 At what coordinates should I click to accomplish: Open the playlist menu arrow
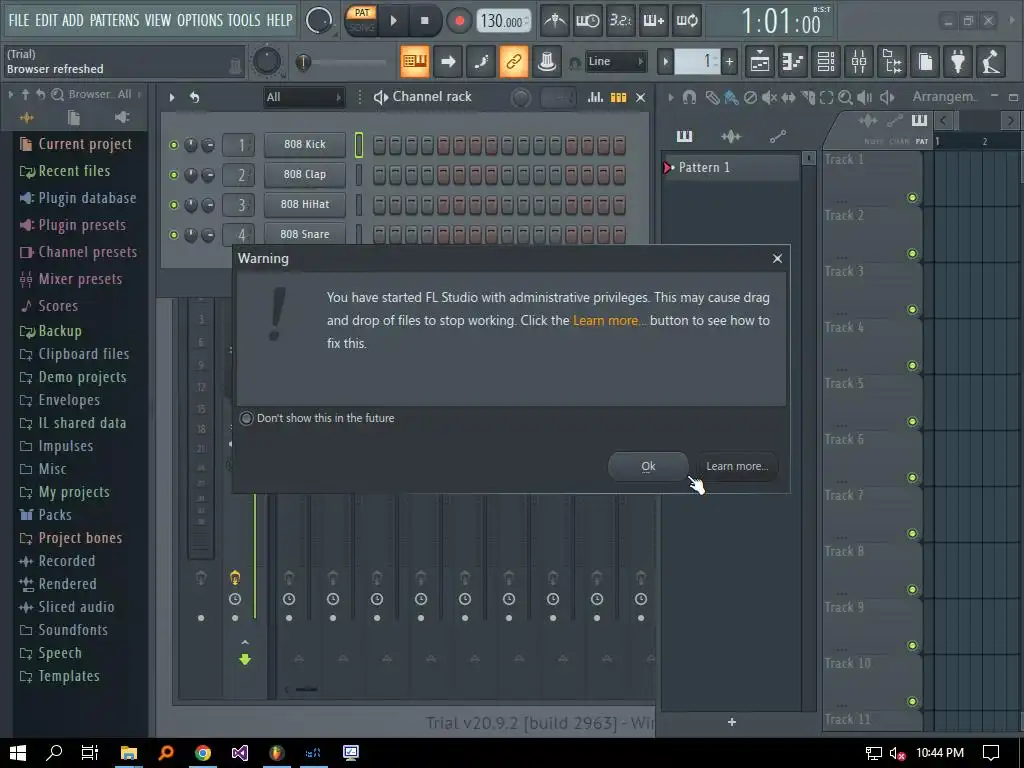click(670, 97)
